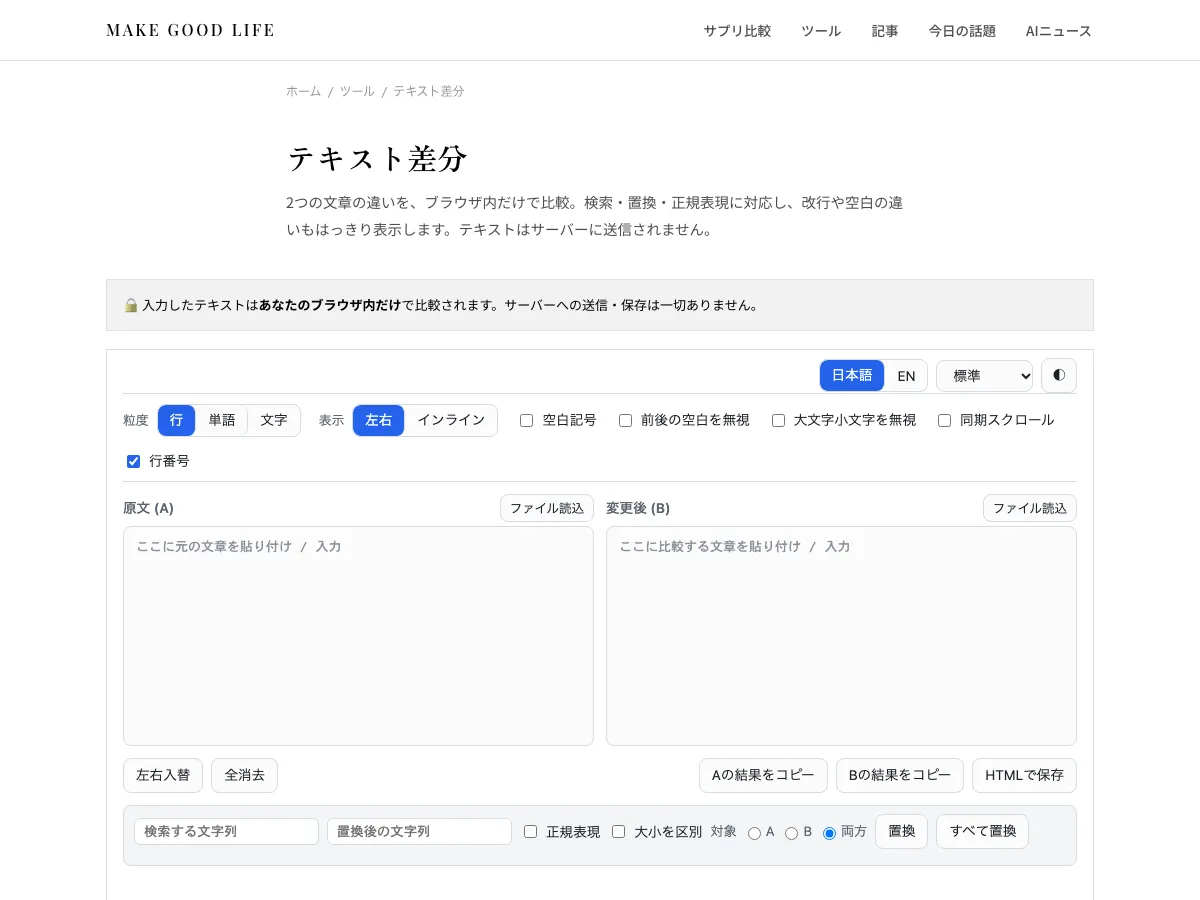This screenshot has height=900, width=1200.
Task: Open the MAKE GOOD LIFE home logo
Action: 190,30
